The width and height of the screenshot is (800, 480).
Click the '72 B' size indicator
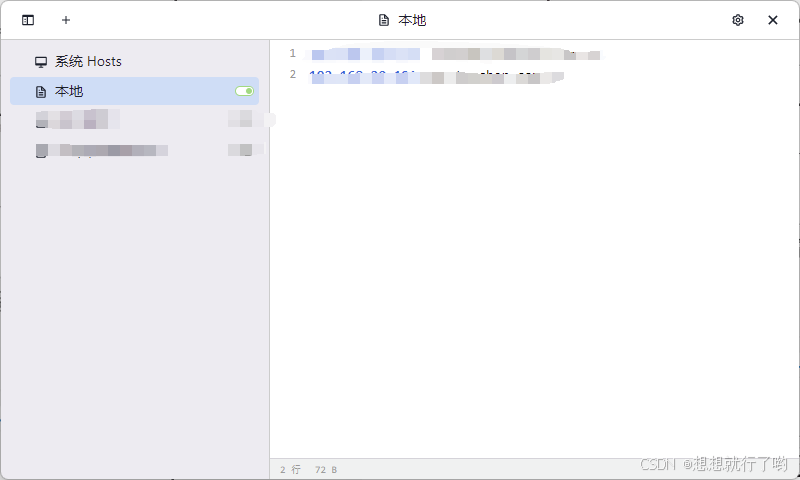326,469
